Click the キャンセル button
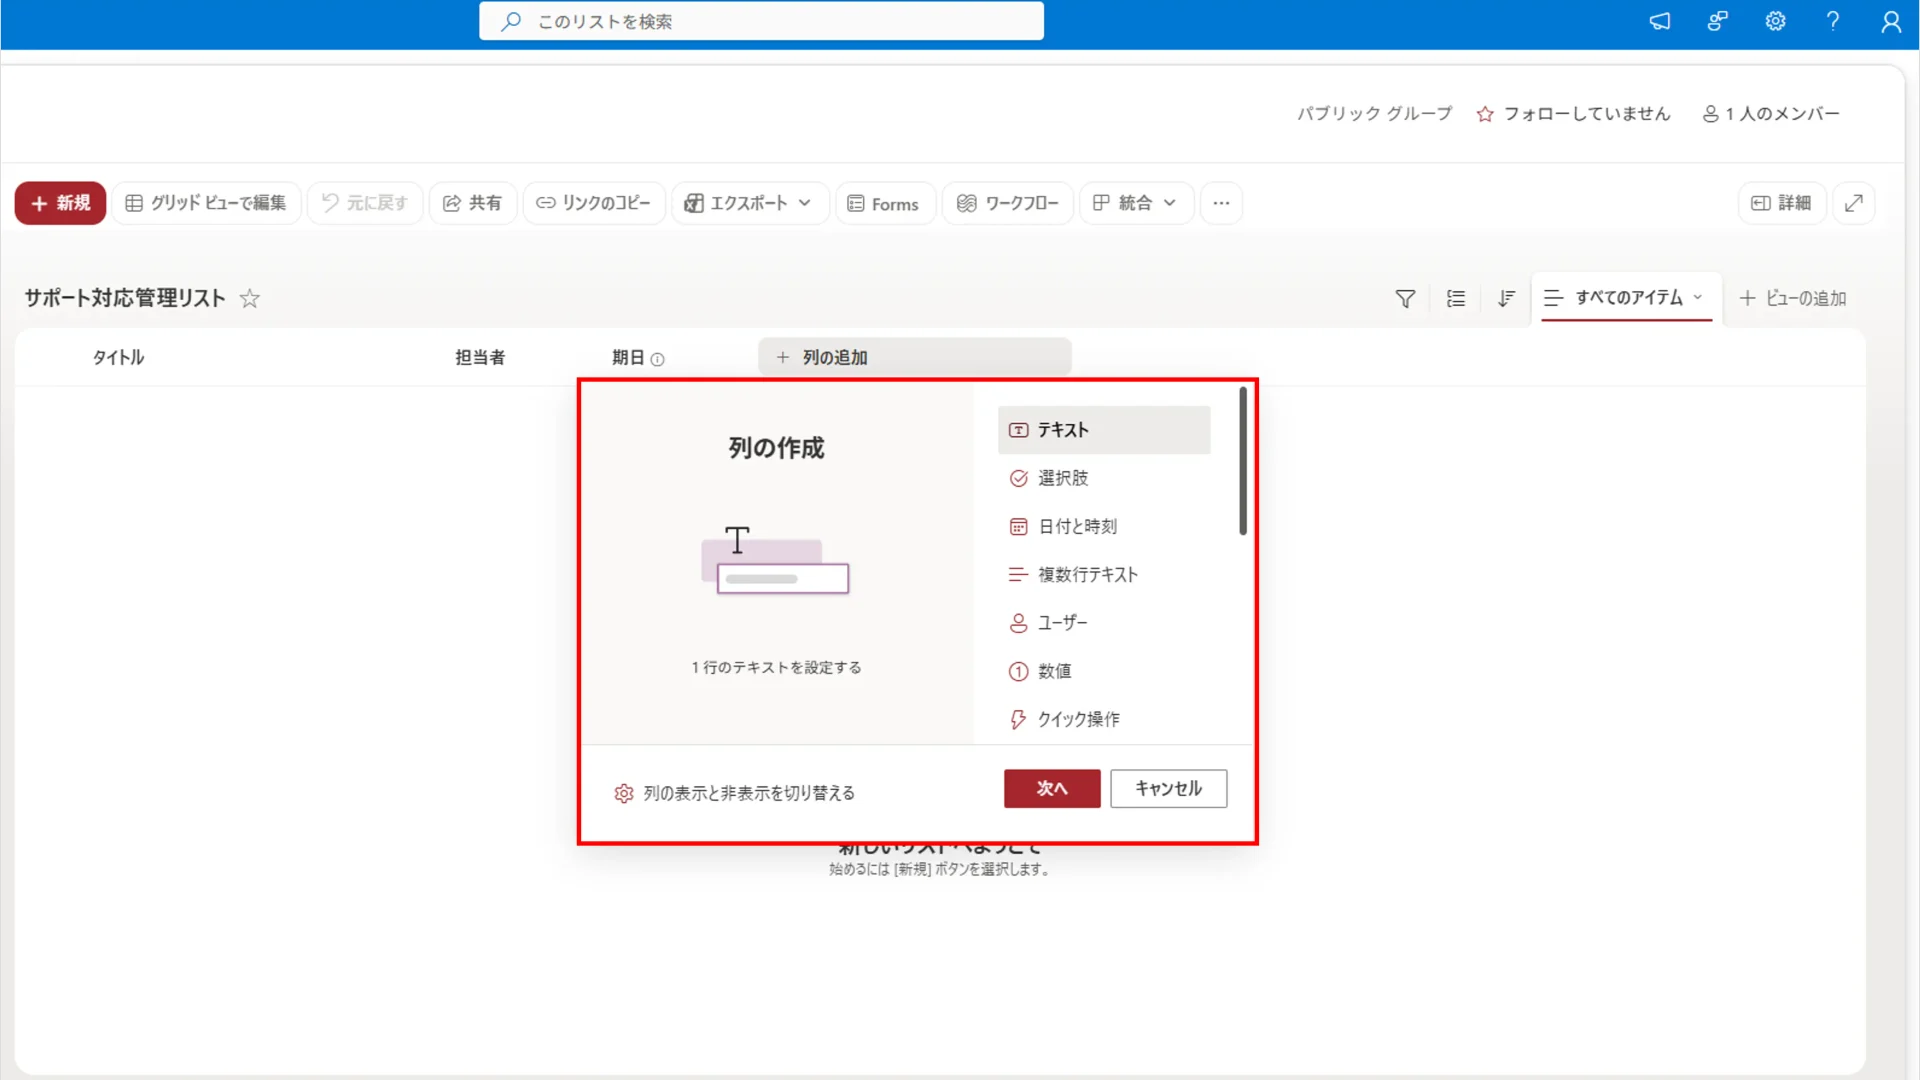This screenshot has width=1920, height=1080. (x=1168, y=788)
